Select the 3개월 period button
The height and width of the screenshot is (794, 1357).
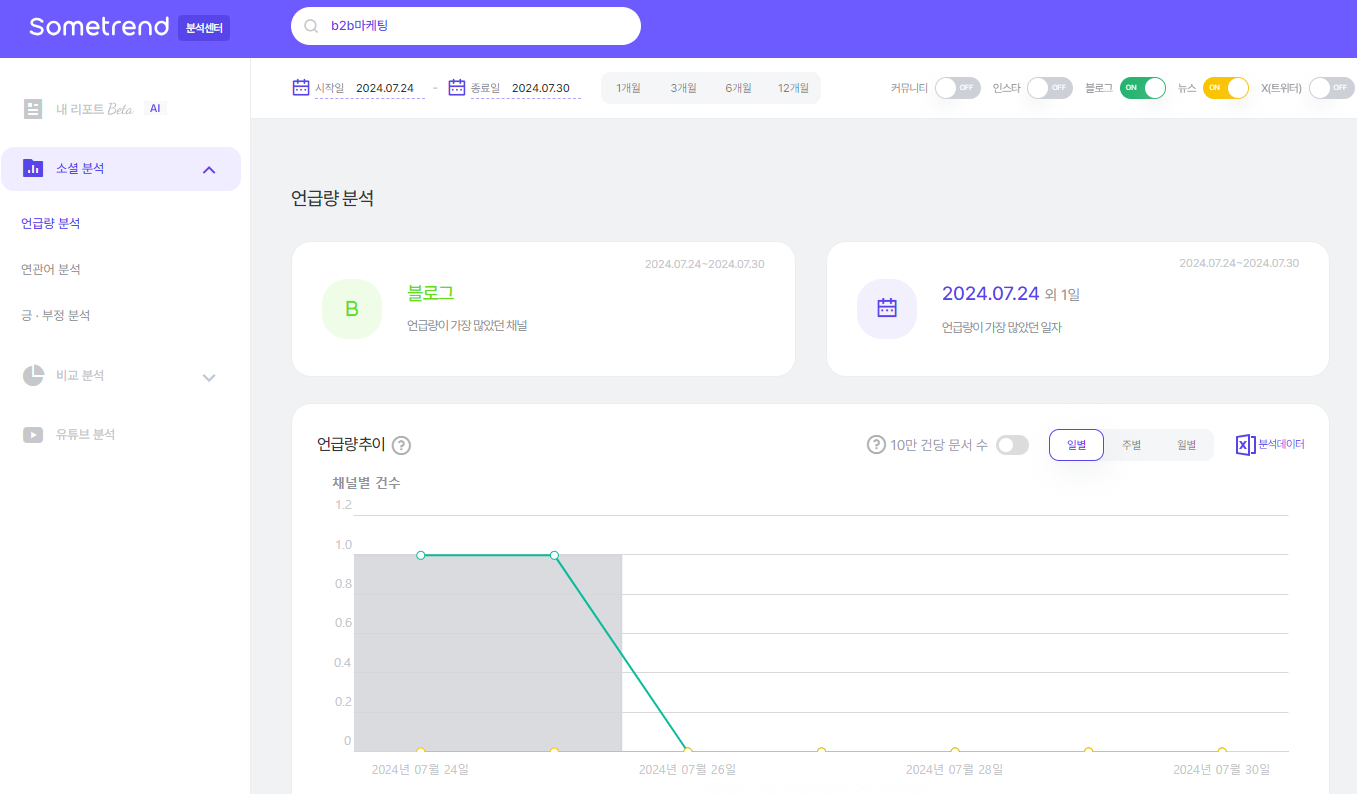click(683, 88)
